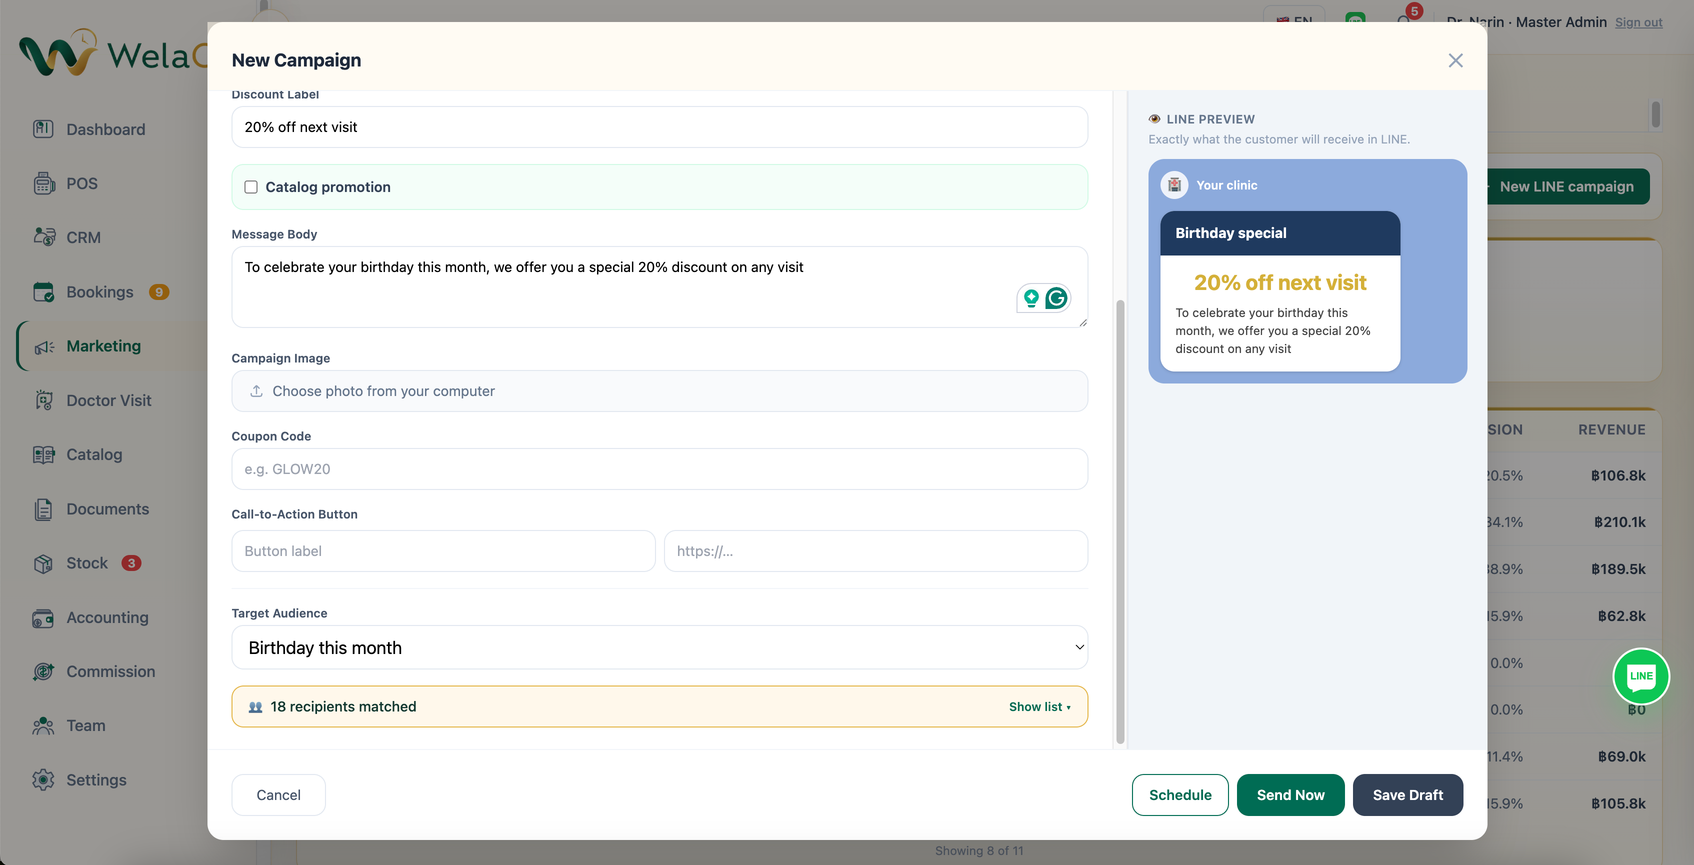Click the ฿106.8k revenue cell
This screenshot has height=865, width=1694.
coord(1618,476)
